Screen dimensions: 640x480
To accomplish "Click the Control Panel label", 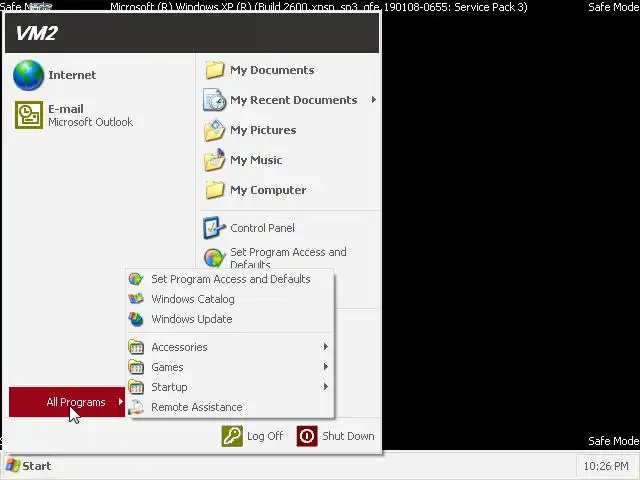I will [x=262, y=228].
